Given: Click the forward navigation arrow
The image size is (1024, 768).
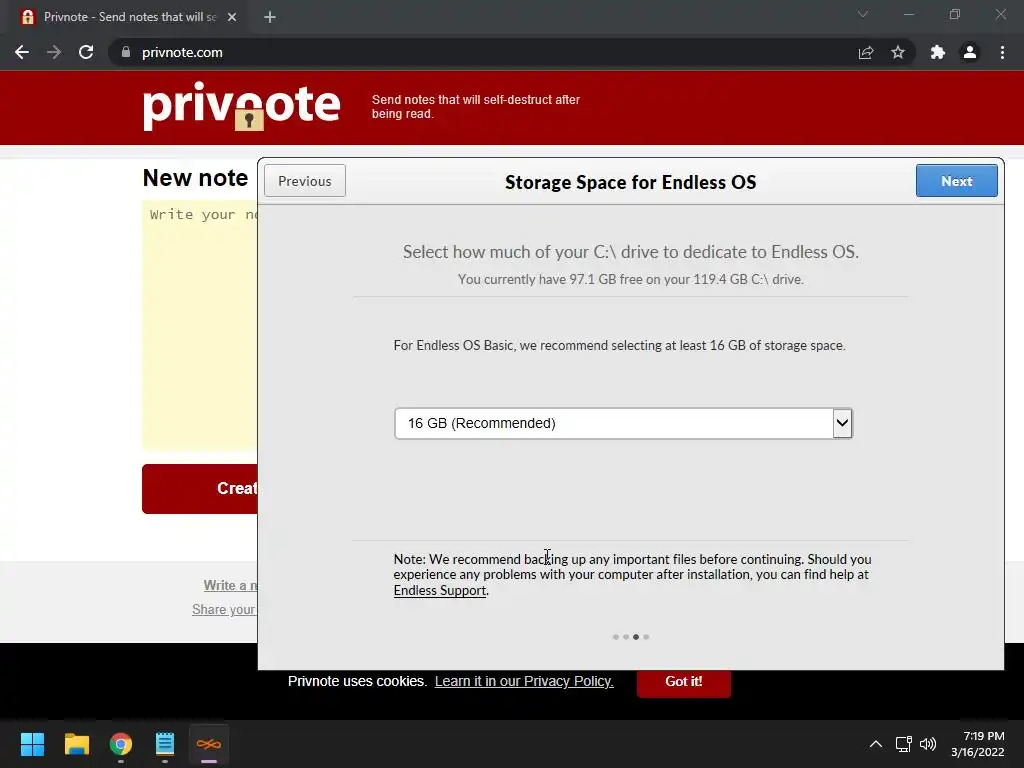Looking at the screenshot, I should pos(54,52).
